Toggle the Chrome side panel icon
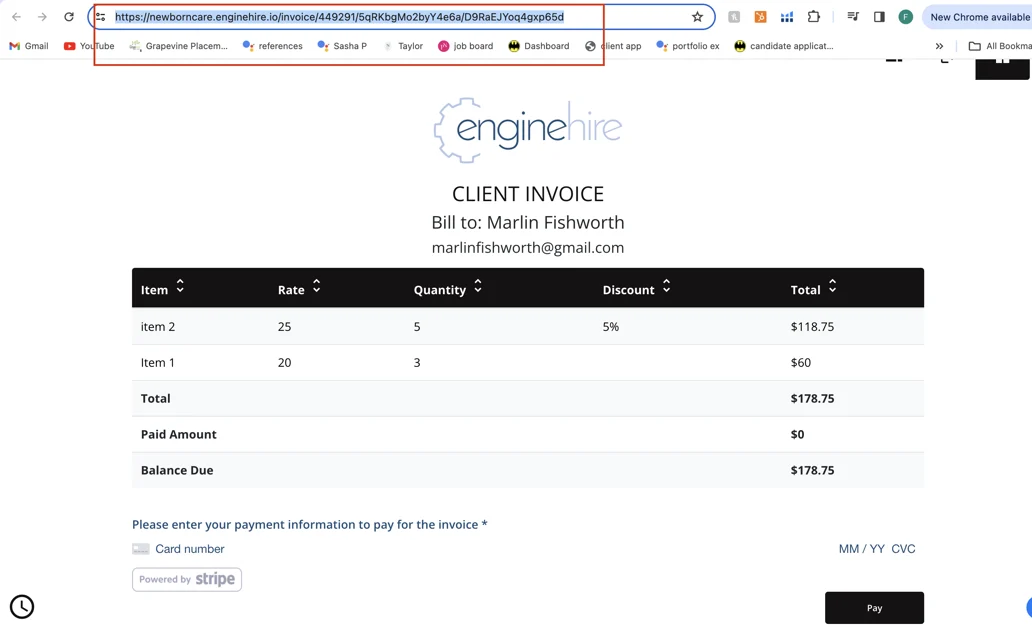 tap(879, 17)
